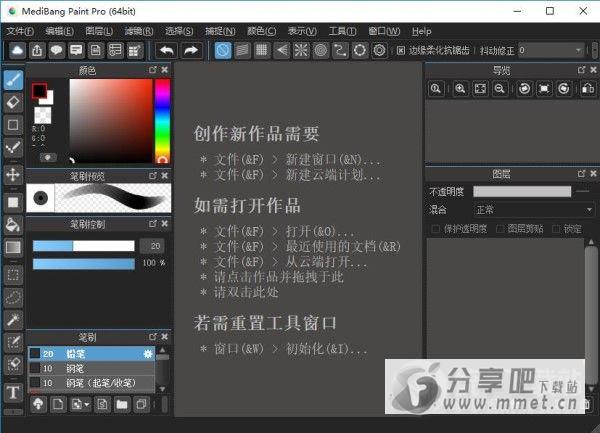Click the cloud icon in top toolbar

pos(18,50)
